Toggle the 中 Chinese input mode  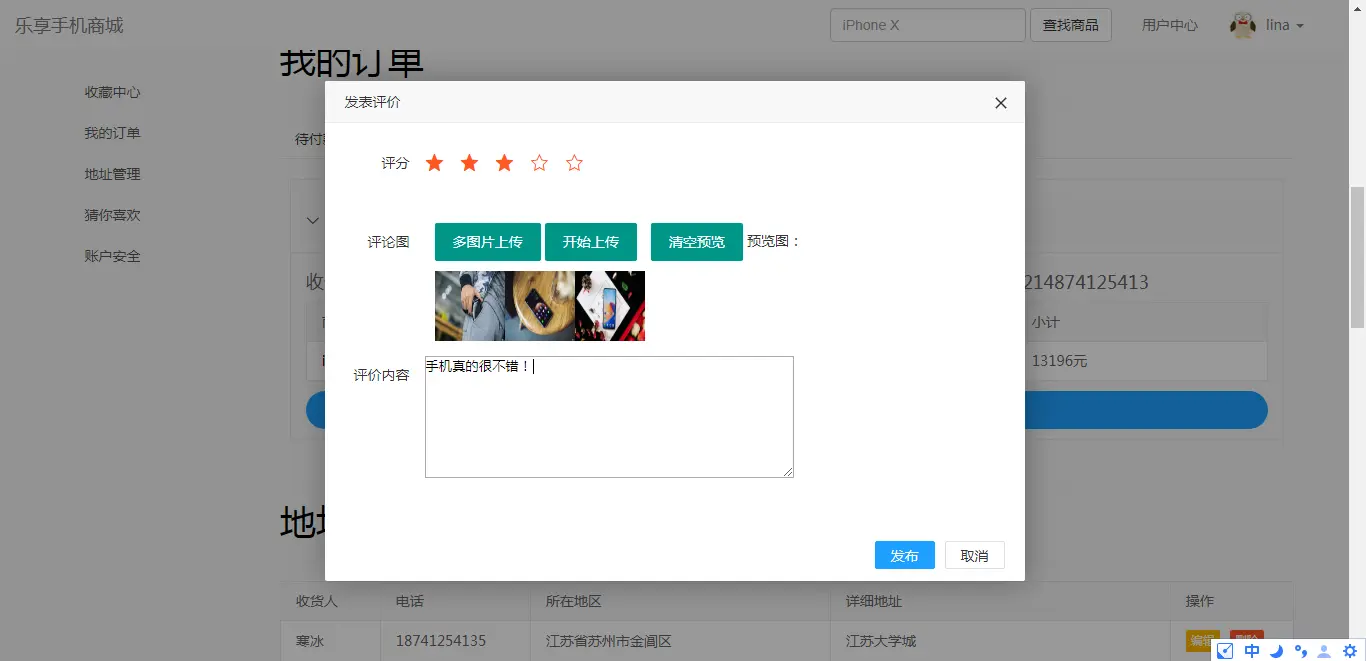pyautogui.click(x=1252, y=651)
